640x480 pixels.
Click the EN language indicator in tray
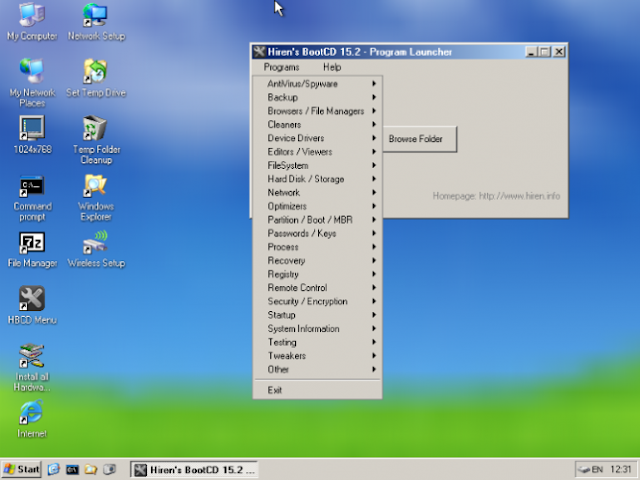(597, 469)
